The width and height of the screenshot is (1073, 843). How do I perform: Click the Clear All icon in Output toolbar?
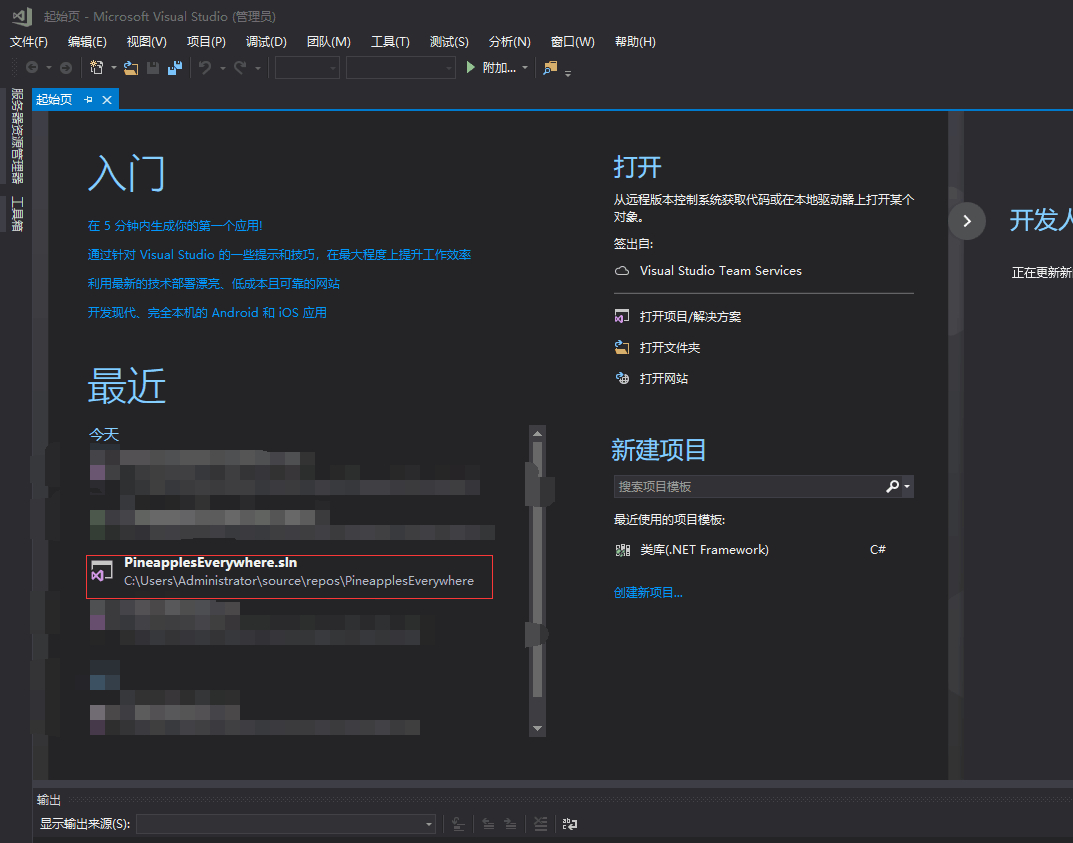[x=541, y=824]
